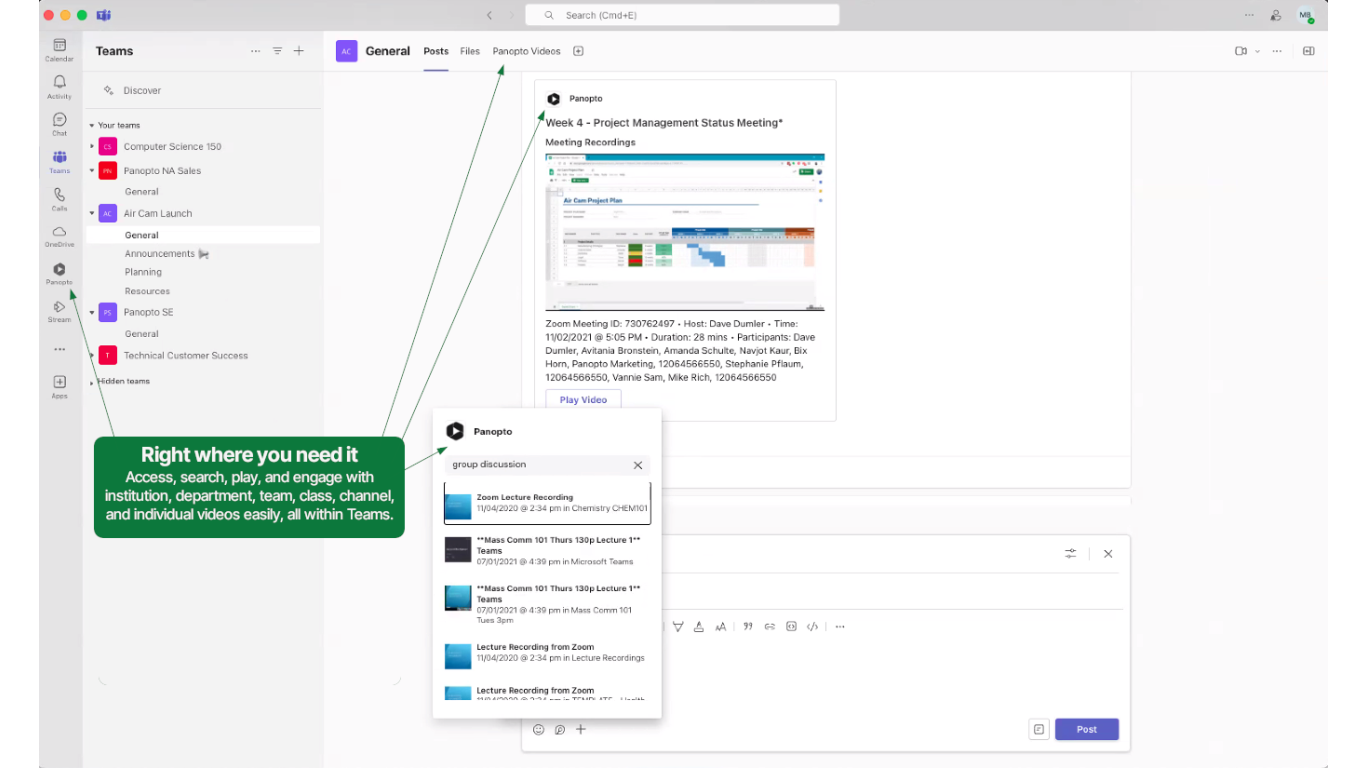The height and width of the screenshot is (768, 1366).
Task: Collapse the Panopto NA Sales team
Action: coord(92,171)
